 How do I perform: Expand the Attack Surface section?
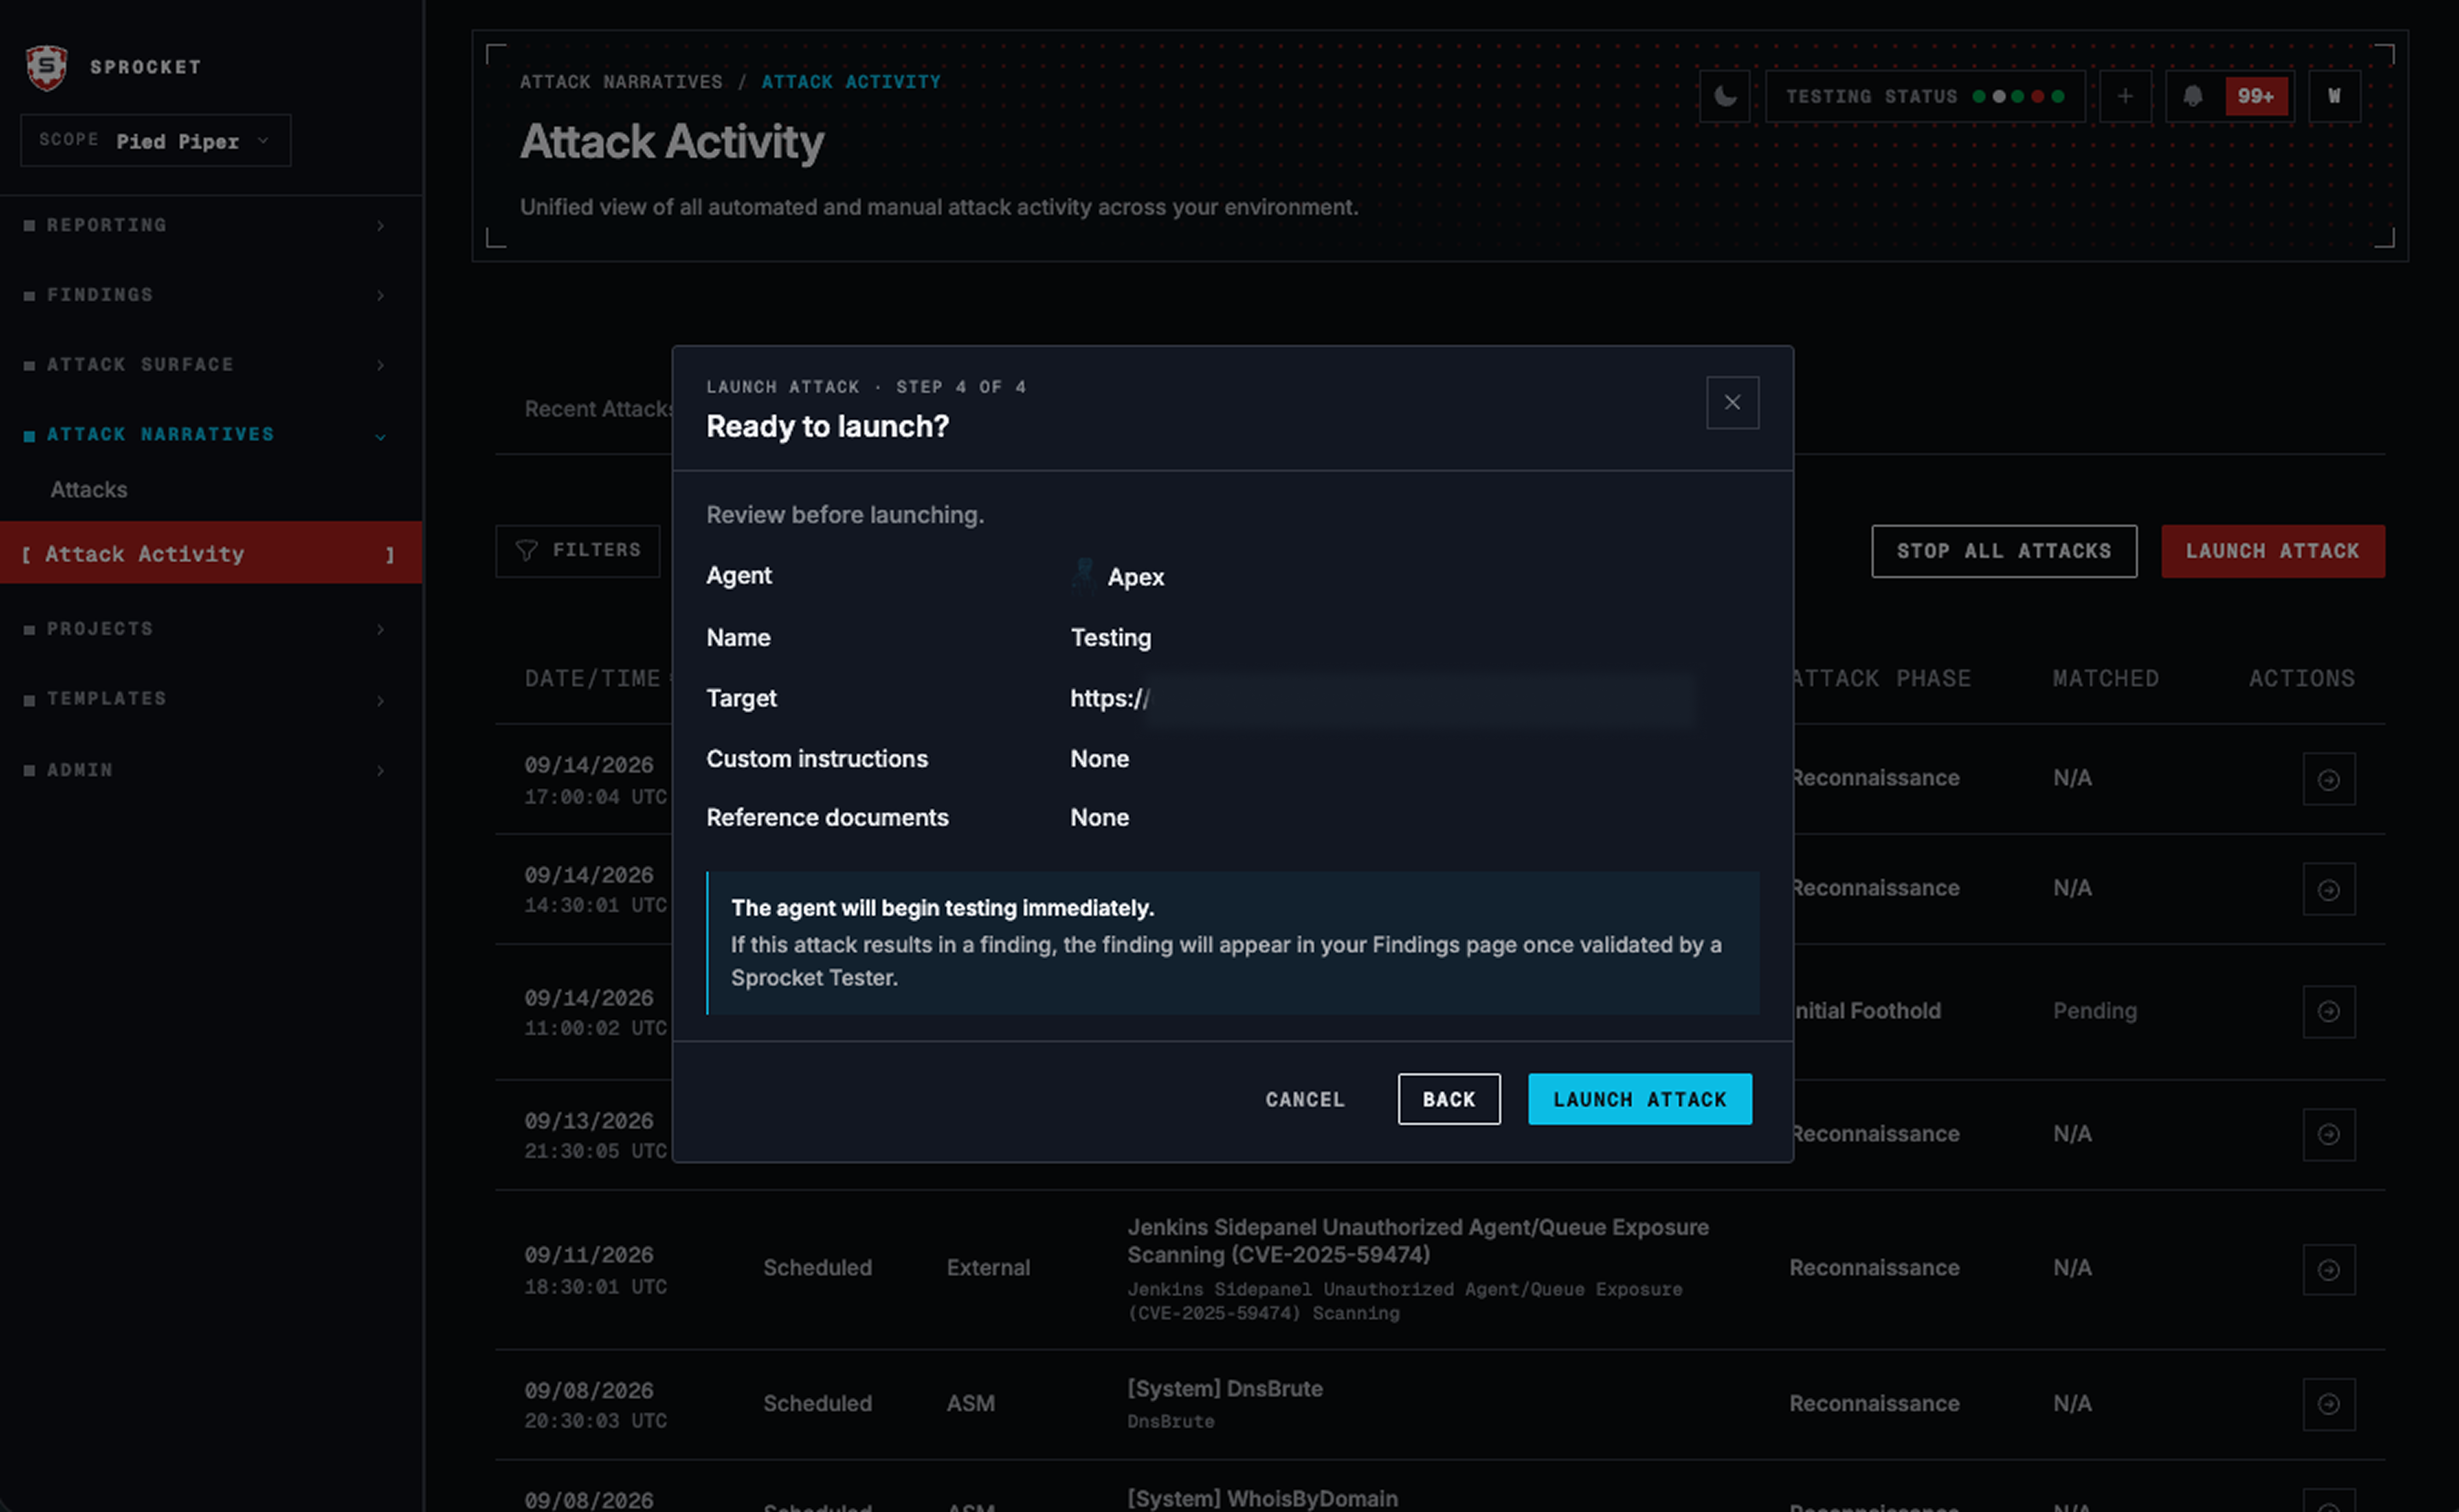tap(205, 365)
